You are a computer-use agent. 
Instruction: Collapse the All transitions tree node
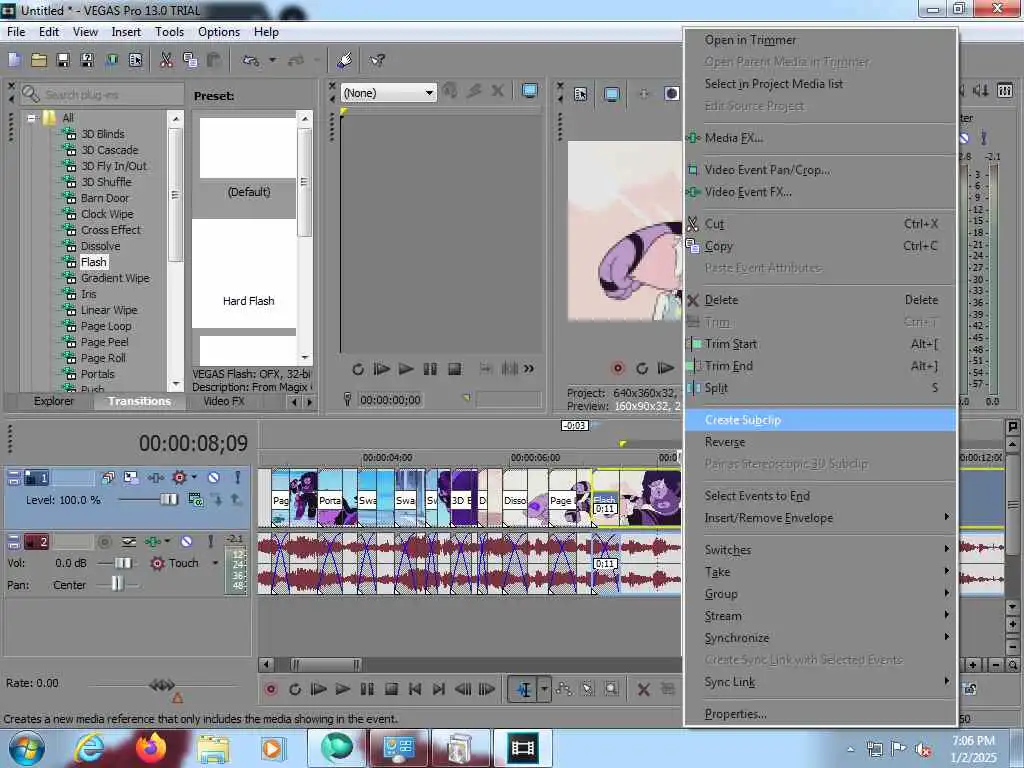click(31, 118)
